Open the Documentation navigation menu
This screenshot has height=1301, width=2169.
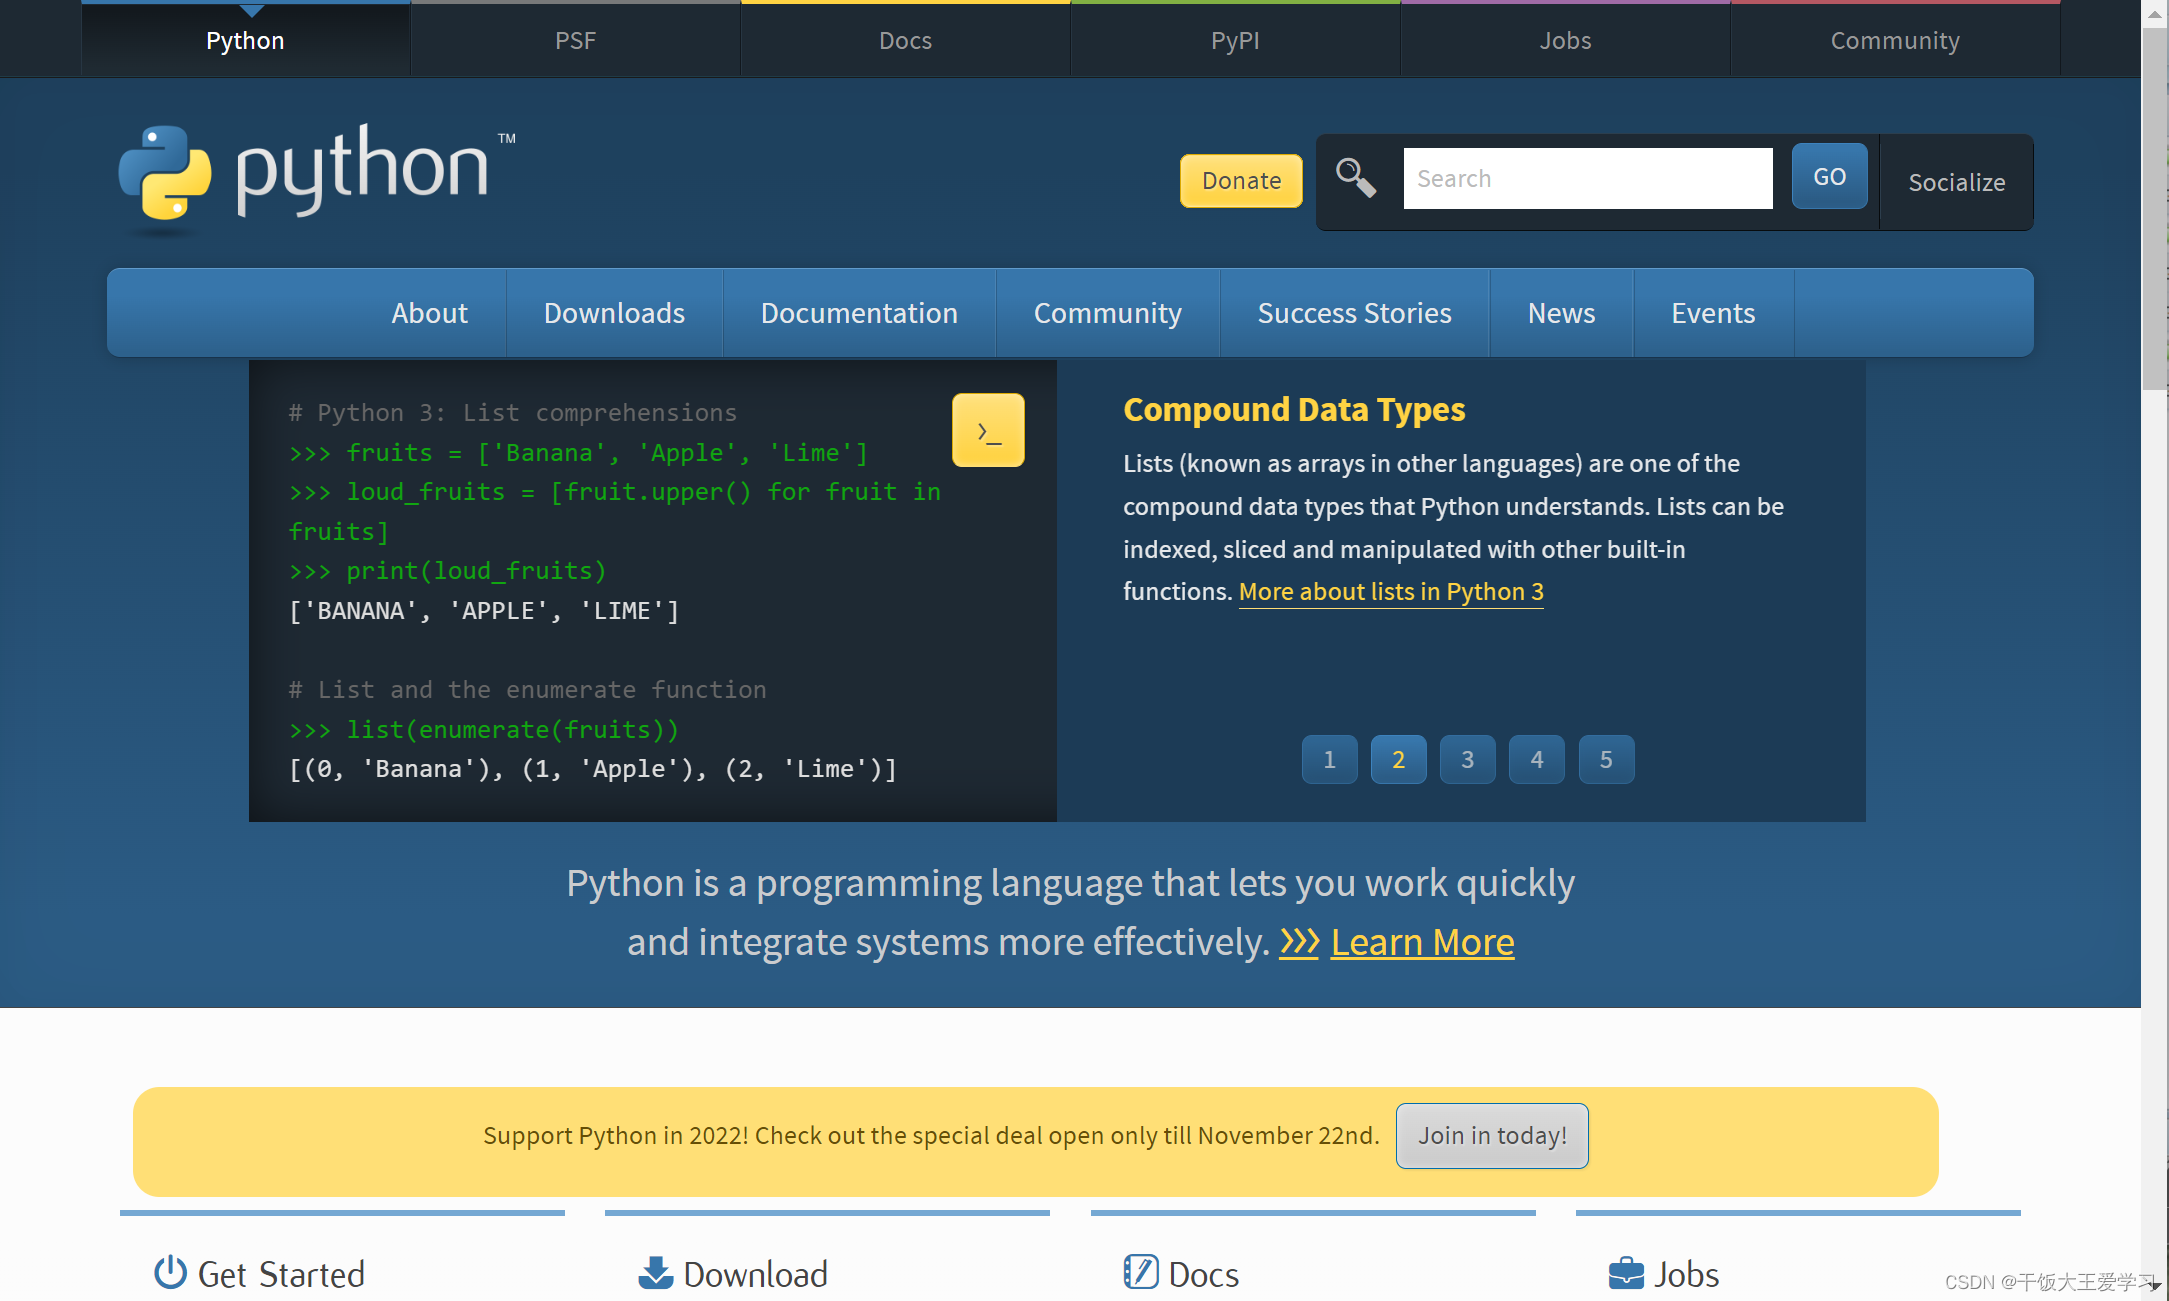click(859, 313)
